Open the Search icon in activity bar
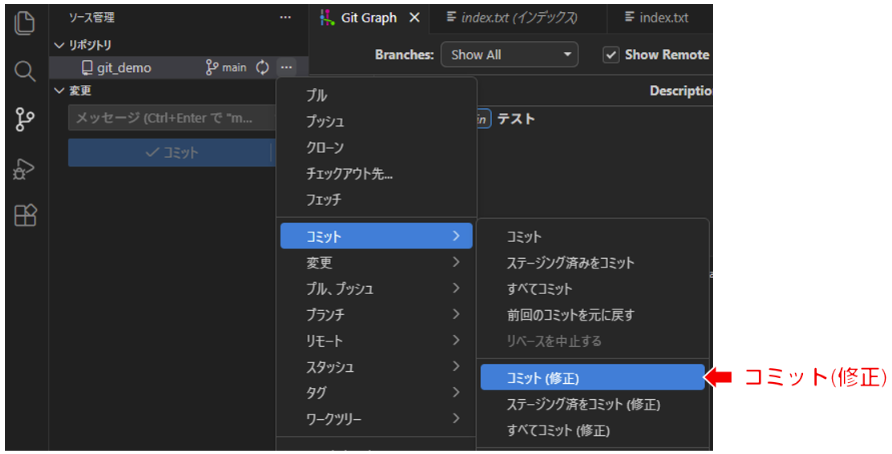This screenshot has width=892, height=454. click(x=25, y=71)
